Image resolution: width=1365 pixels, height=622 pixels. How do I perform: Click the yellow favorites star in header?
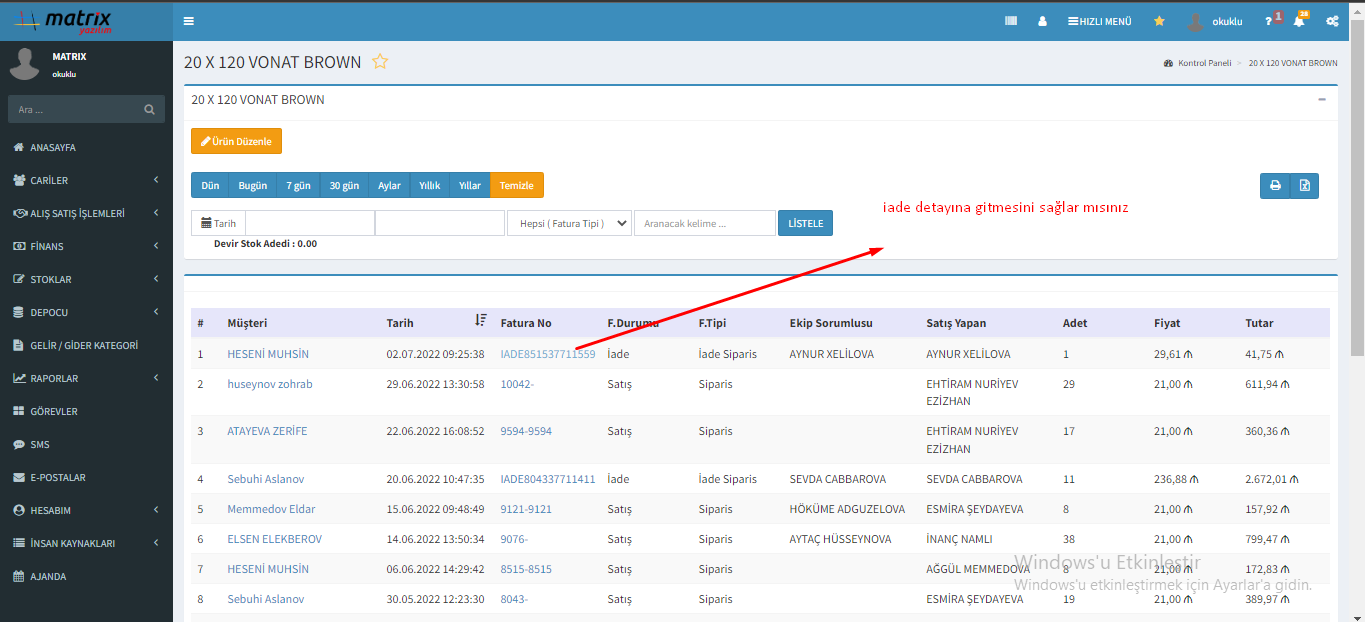tap(1159, 21)
